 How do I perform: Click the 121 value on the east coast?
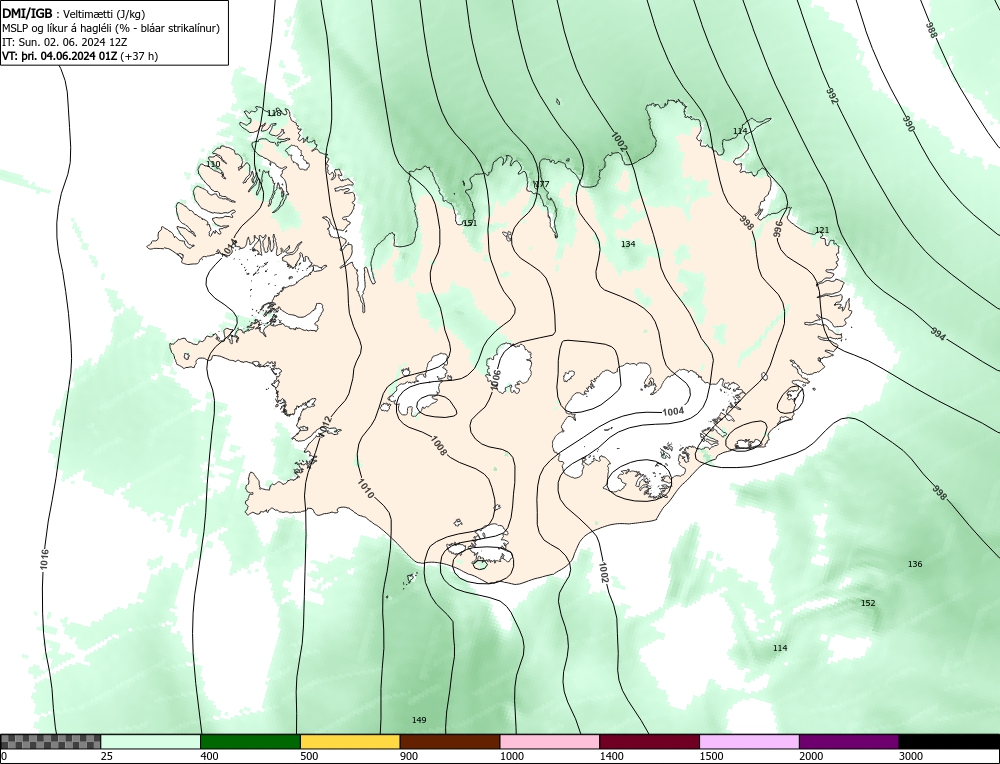pos(822,230)
